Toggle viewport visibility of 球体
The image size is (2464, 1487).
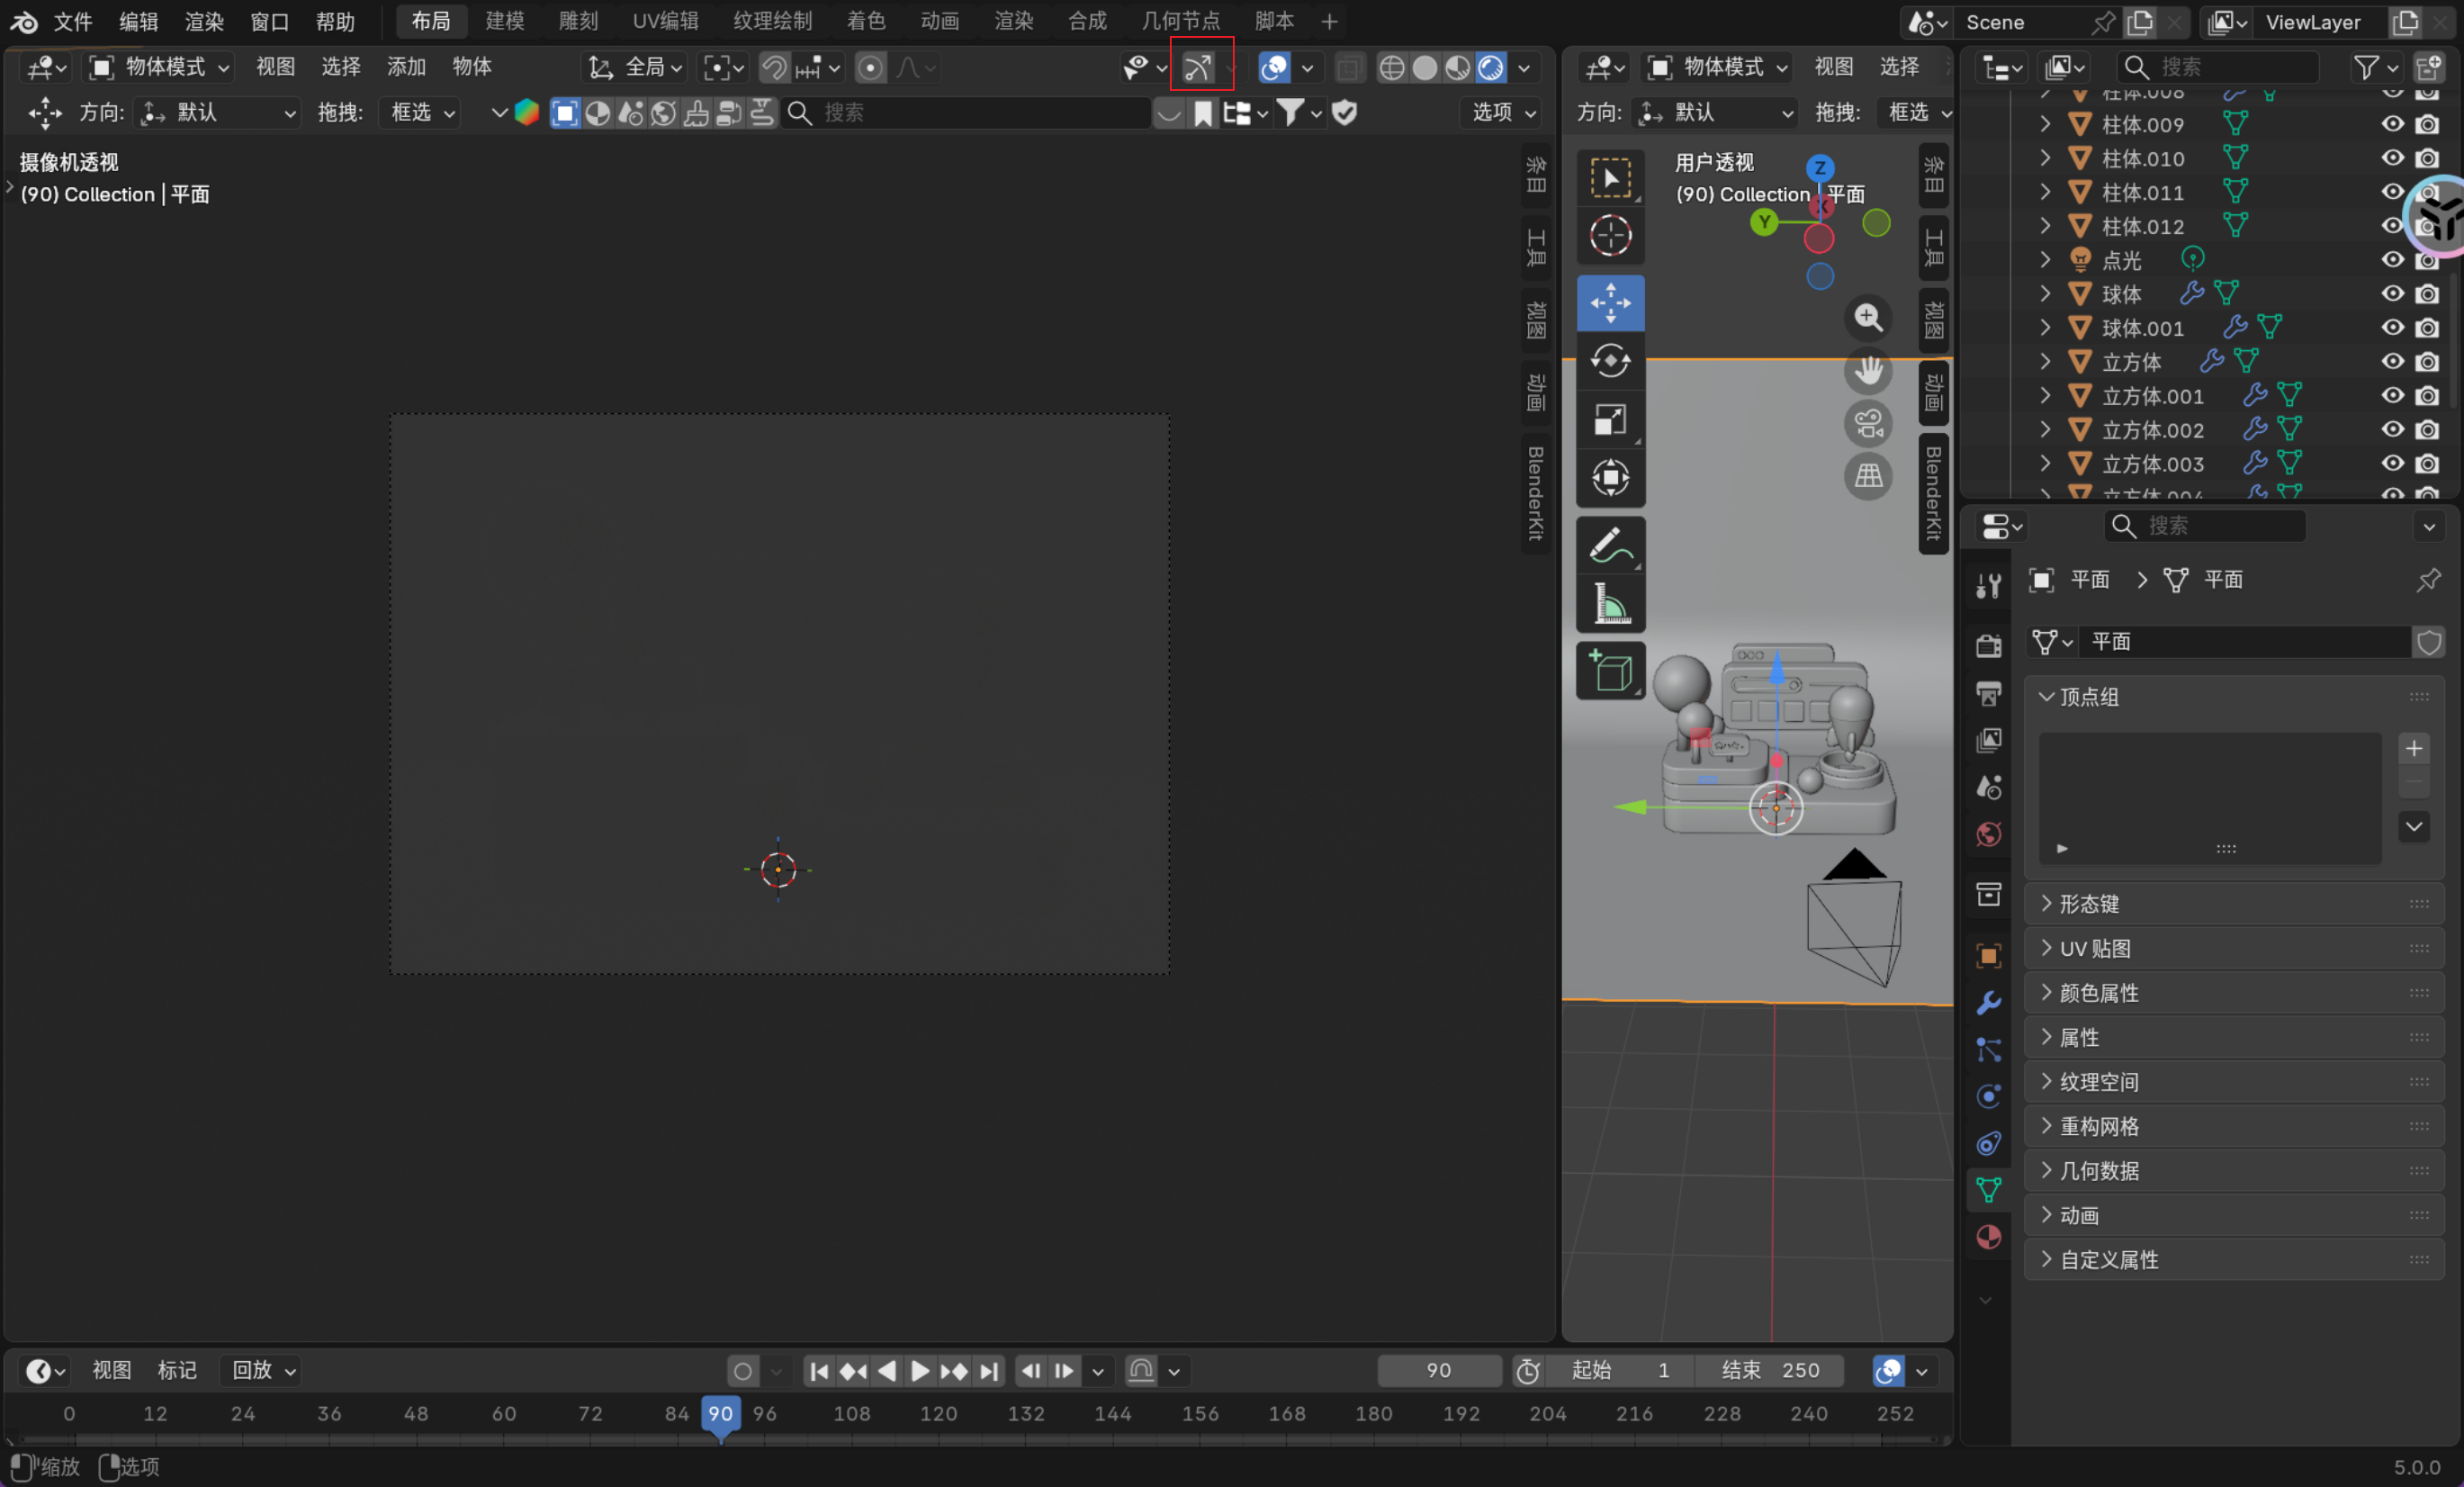[2392, 294]
